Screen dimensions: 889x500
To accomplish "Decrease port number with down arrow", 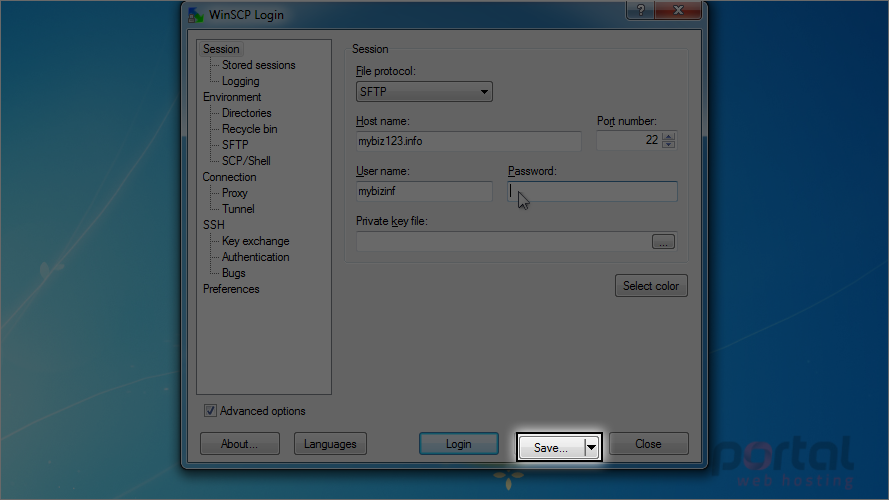I will 669,145.
